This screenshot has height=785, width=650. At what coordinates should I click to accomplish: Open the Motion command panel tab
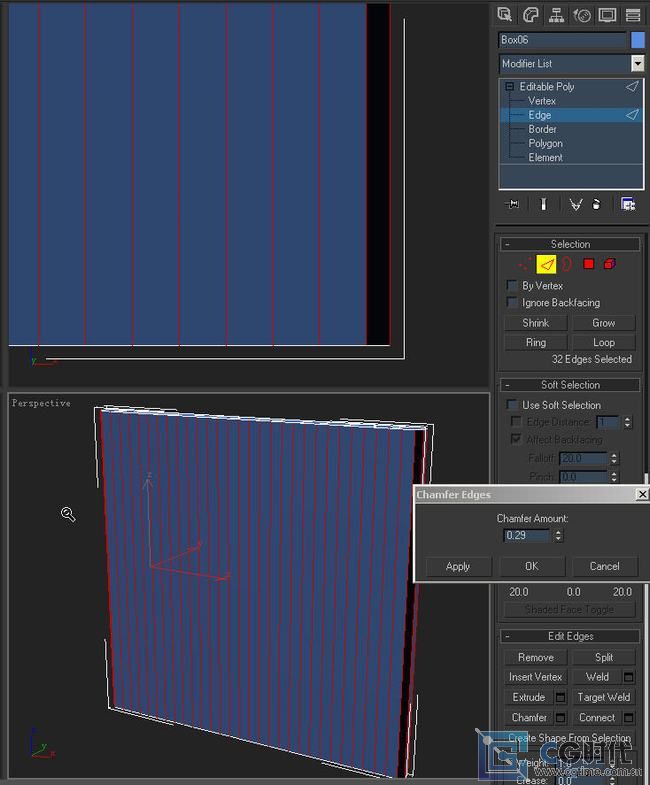[582, 15]
